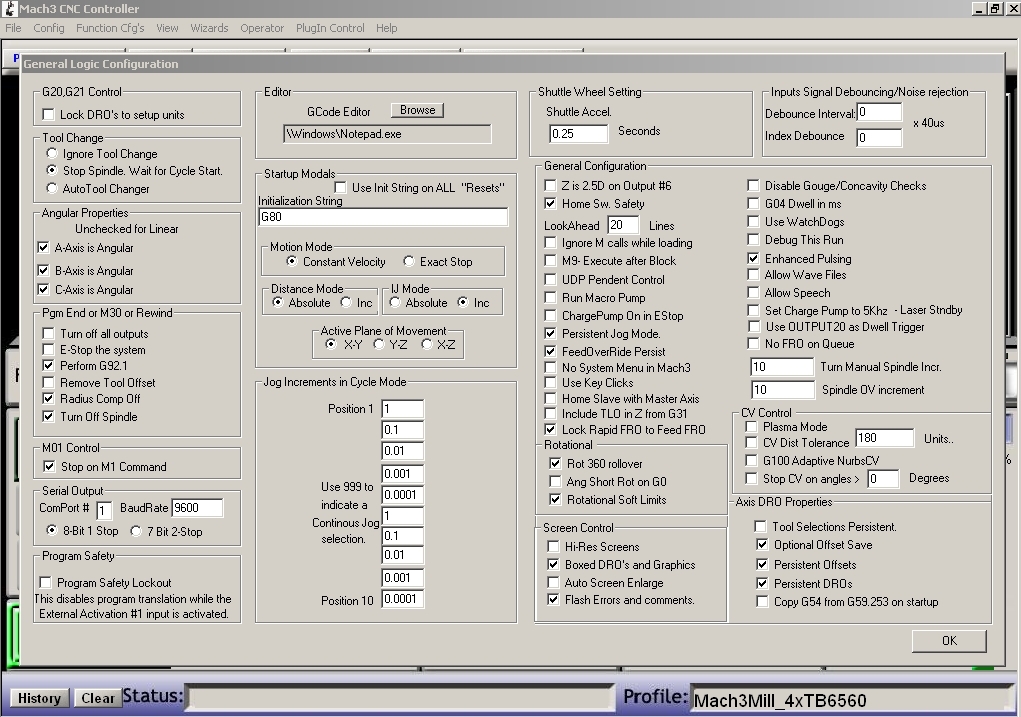This screenshot has height=717, width=1021.
Task: Click the History button
Action: [39, 698]
